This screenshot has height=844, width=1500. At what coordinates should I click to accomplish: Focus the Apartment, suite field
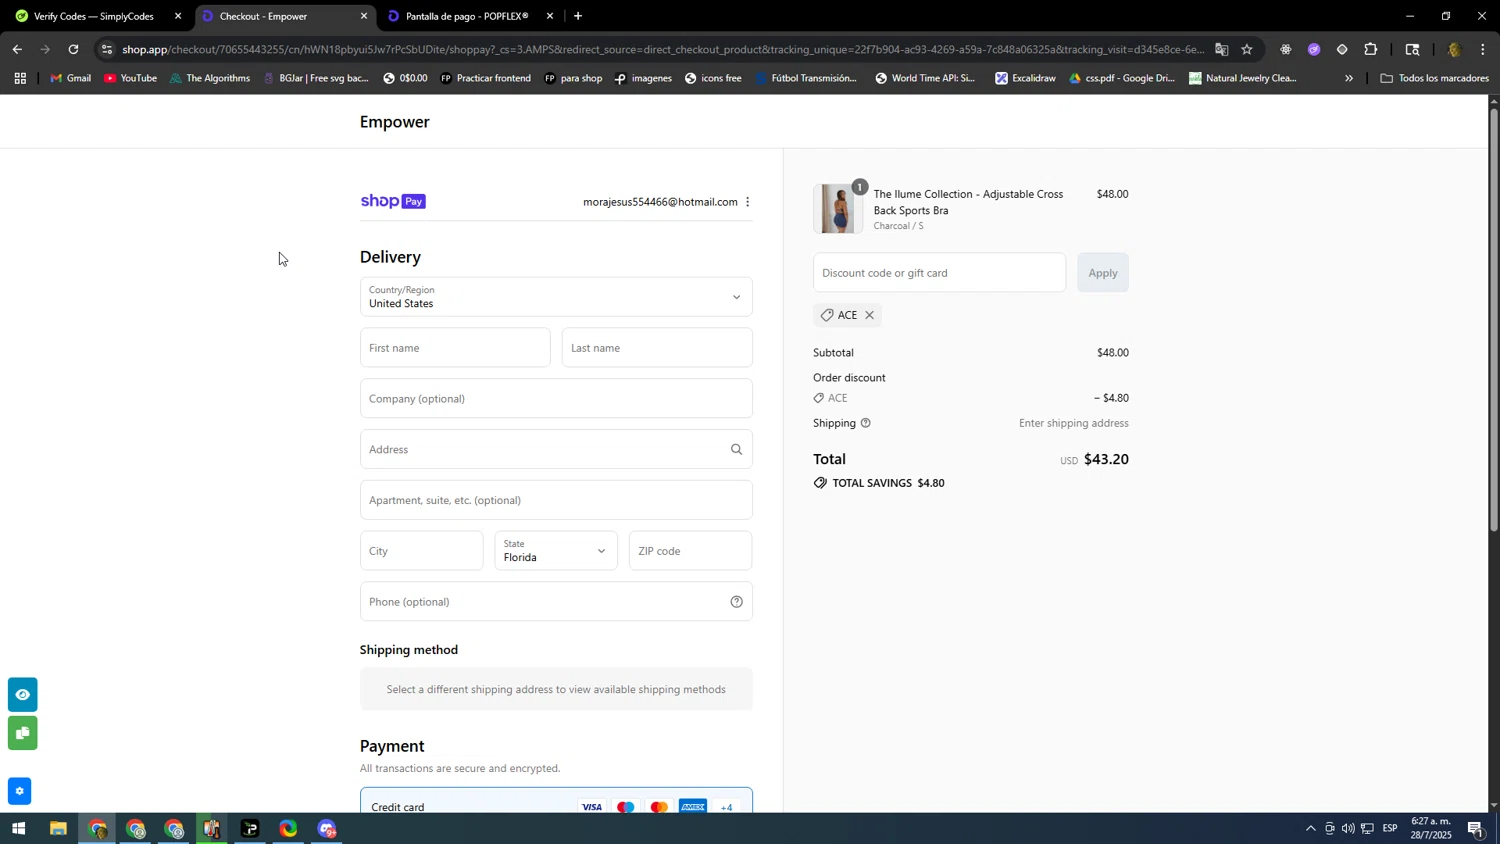coord(556,501)
